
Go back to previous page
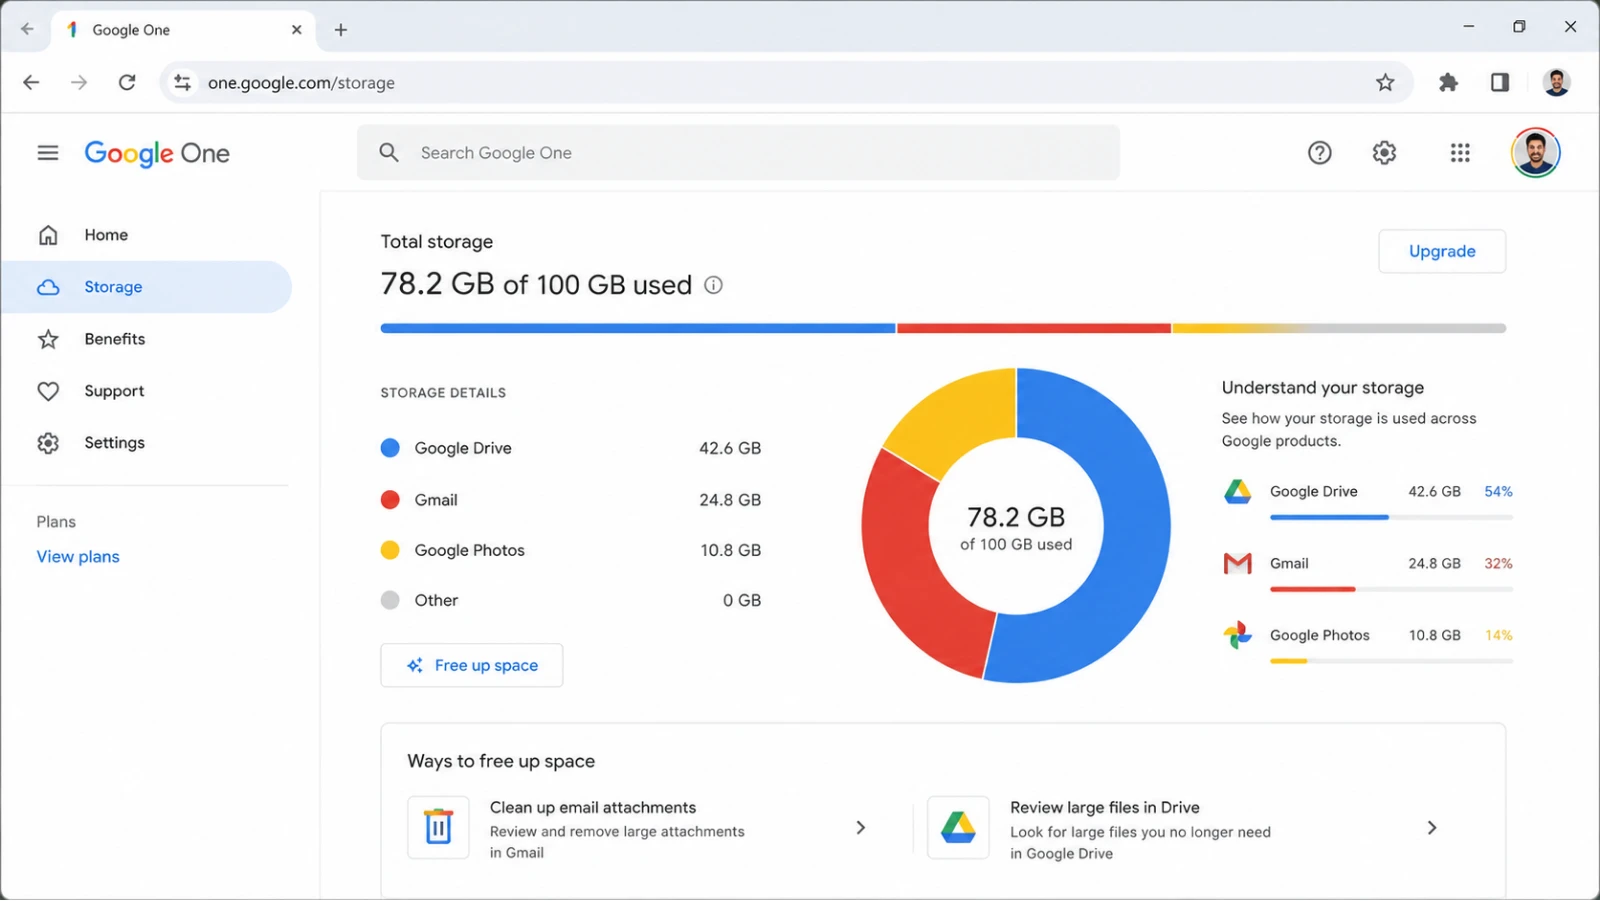[31, 82]
